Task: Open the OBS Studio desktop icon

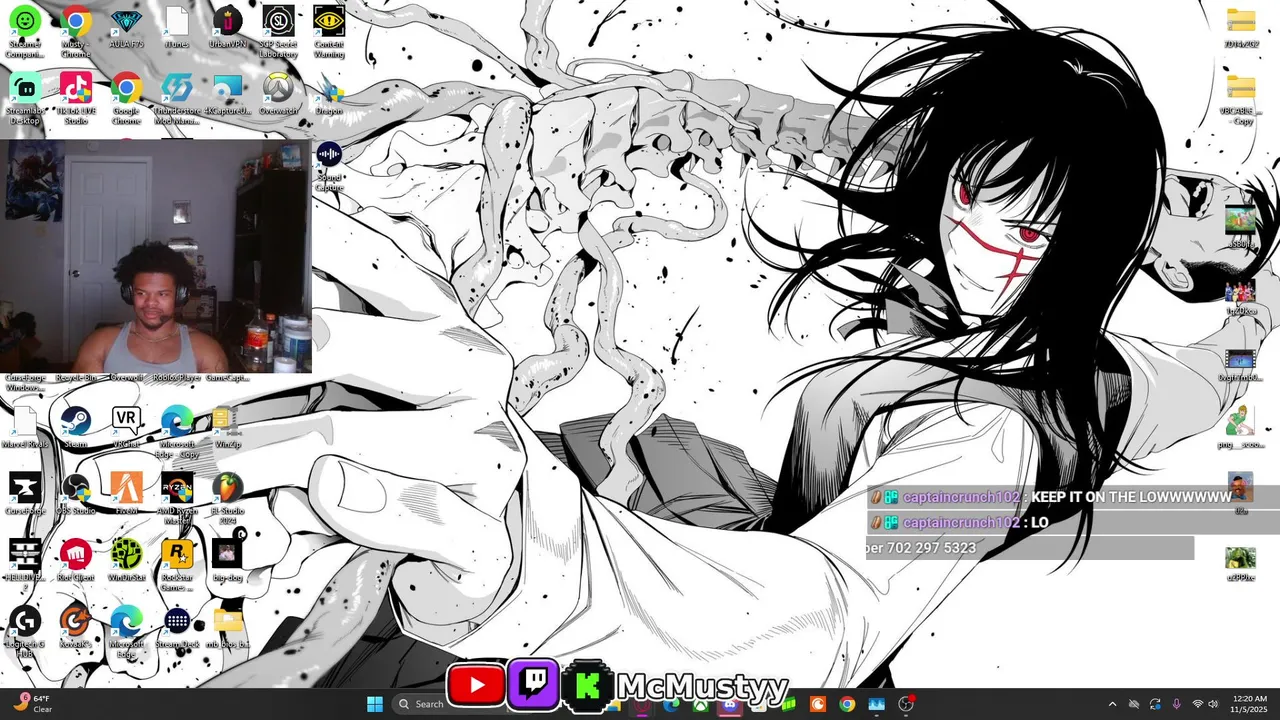Action: pyautogui.click(x=75, y=494)
